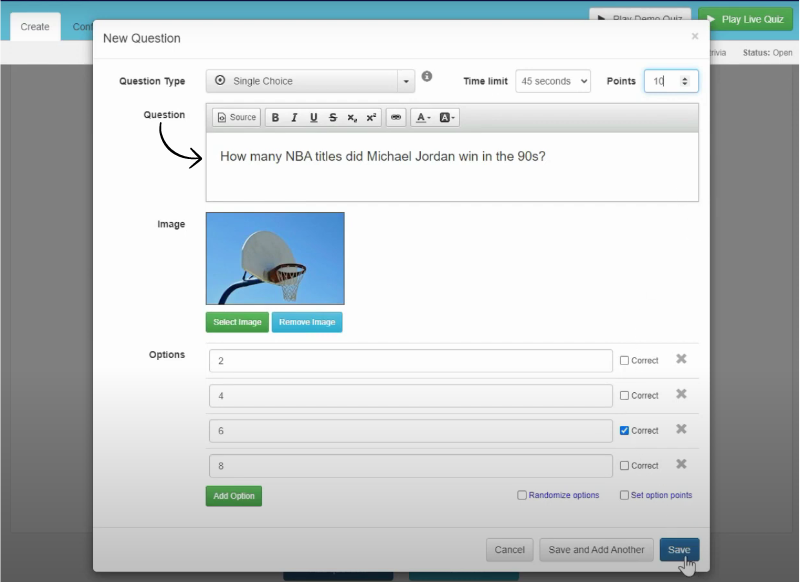Delete the option with value 6
The image size is (800, 582).
pyautogui.click(x=681, y=429)
